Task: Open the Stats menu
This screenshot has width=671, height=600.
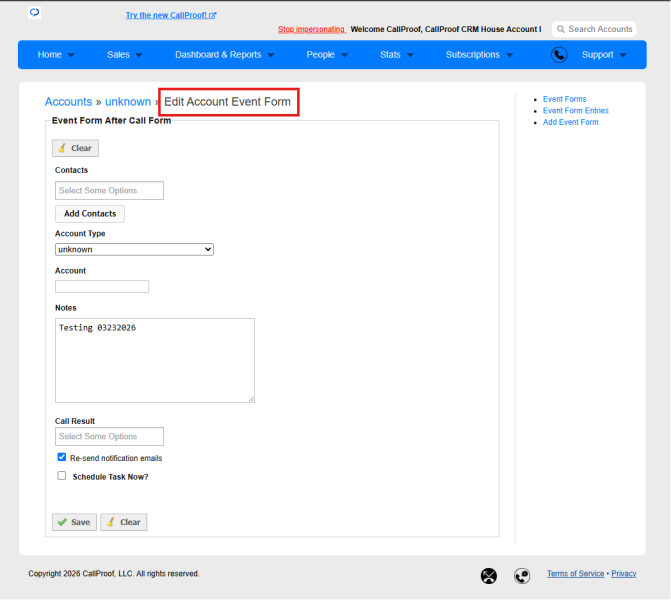Action: coord(390,55)
